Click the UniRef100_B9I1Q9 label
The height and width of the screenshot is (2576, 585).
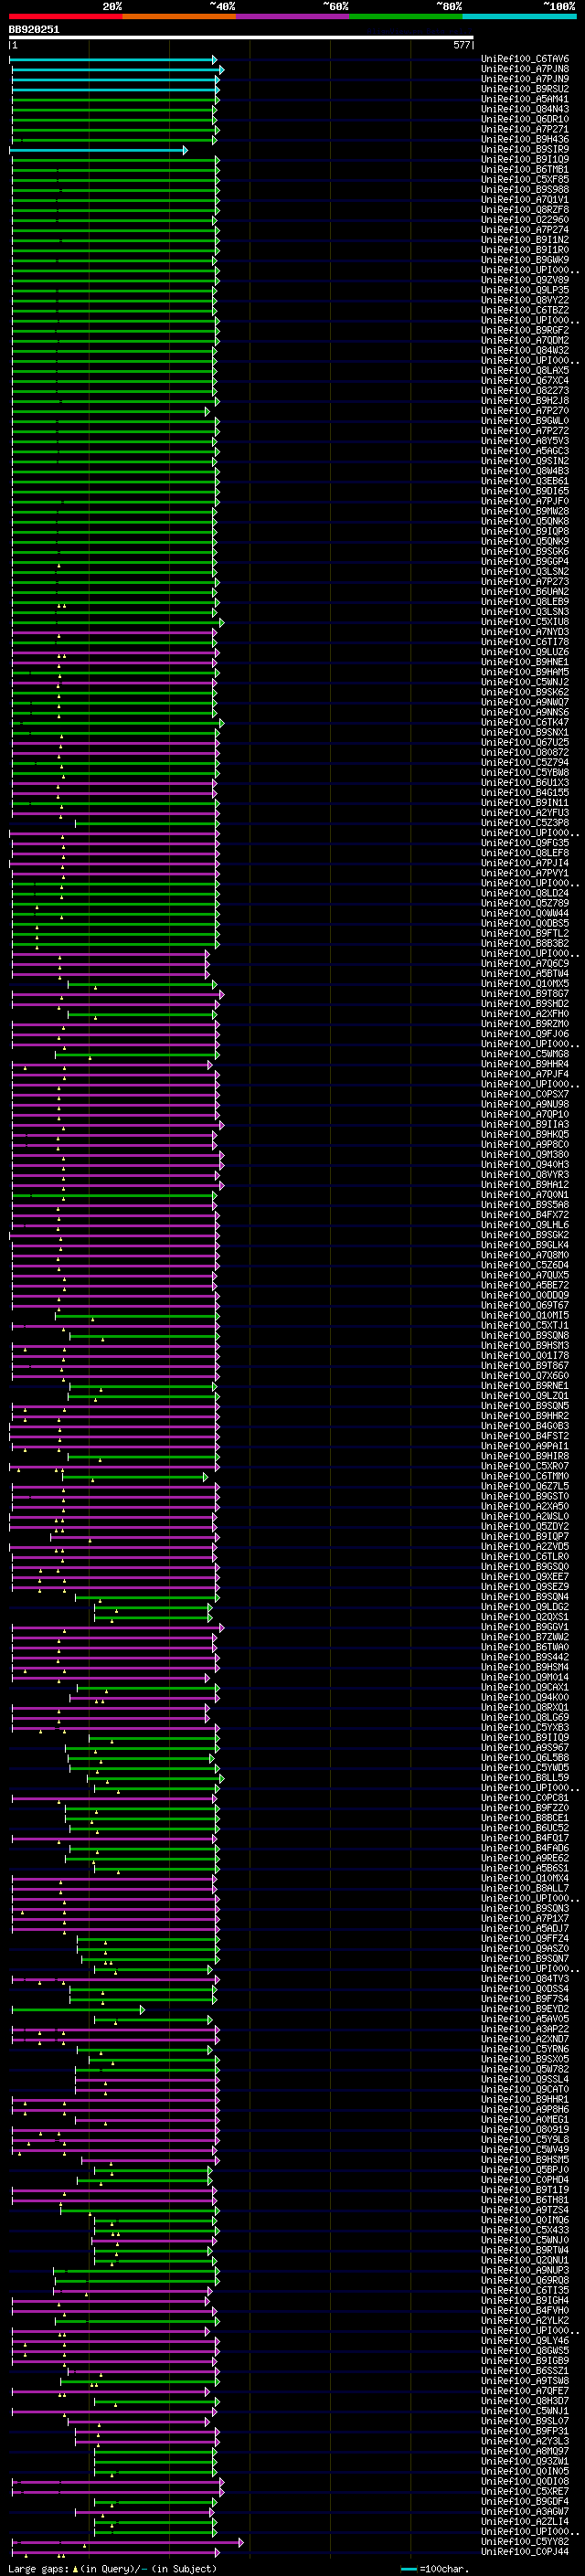click(525, 159)
